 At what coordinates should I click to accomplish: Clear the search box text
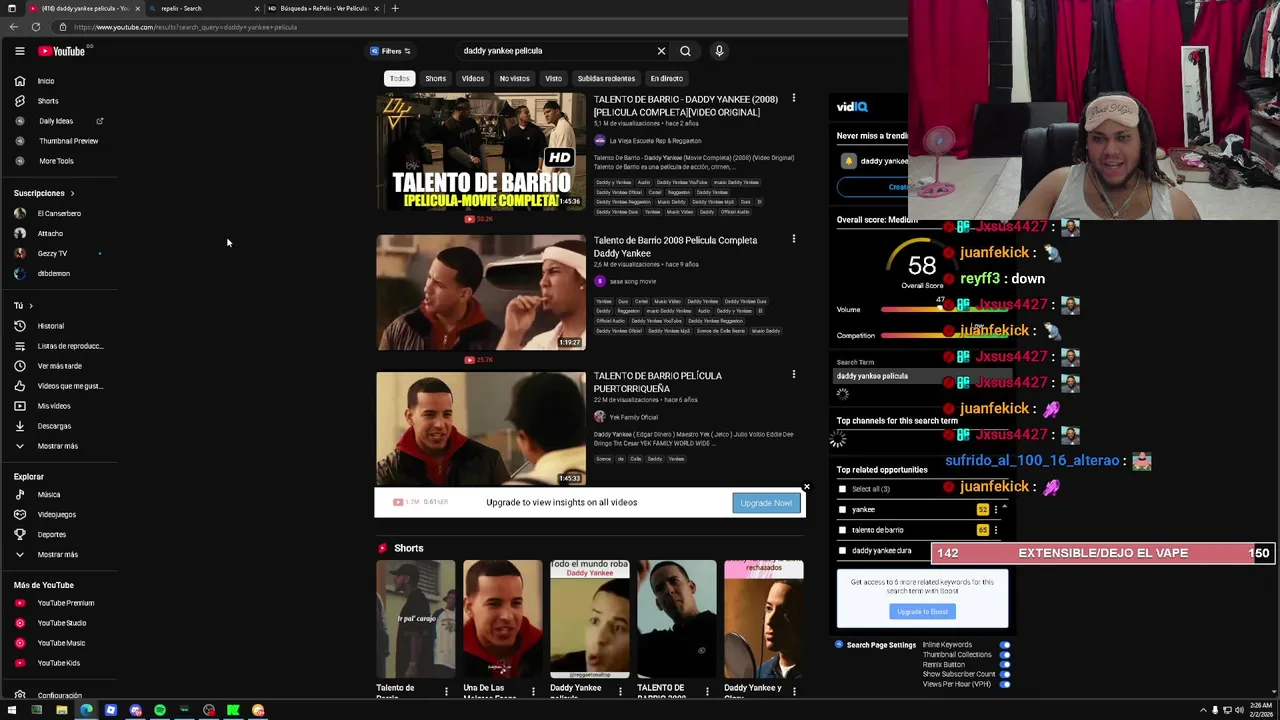661,51
